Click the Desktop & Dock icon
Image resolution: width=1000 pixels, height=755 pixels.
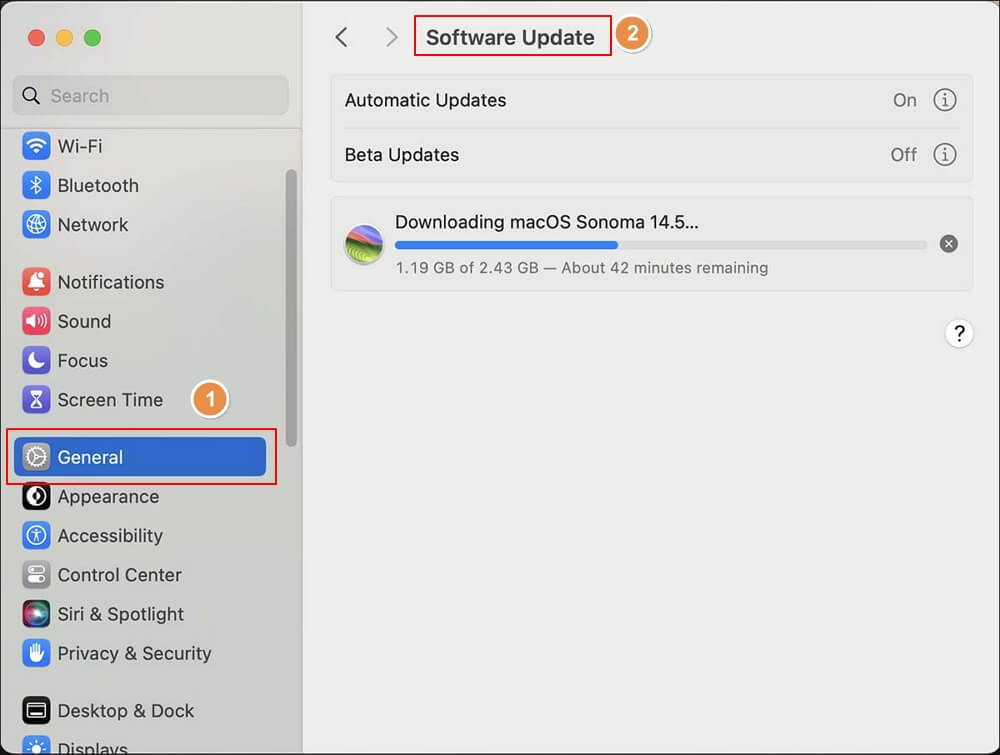coord(36,710)
